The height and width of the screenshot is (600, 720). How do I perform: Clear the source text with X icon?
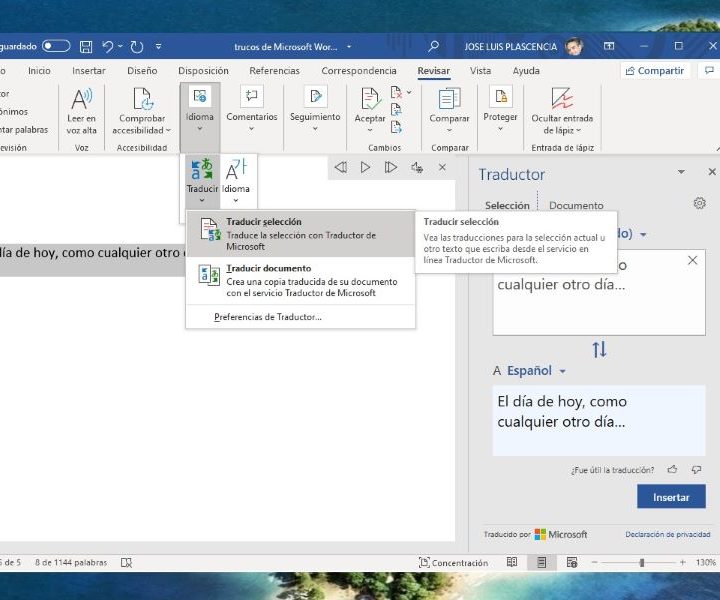692,260
